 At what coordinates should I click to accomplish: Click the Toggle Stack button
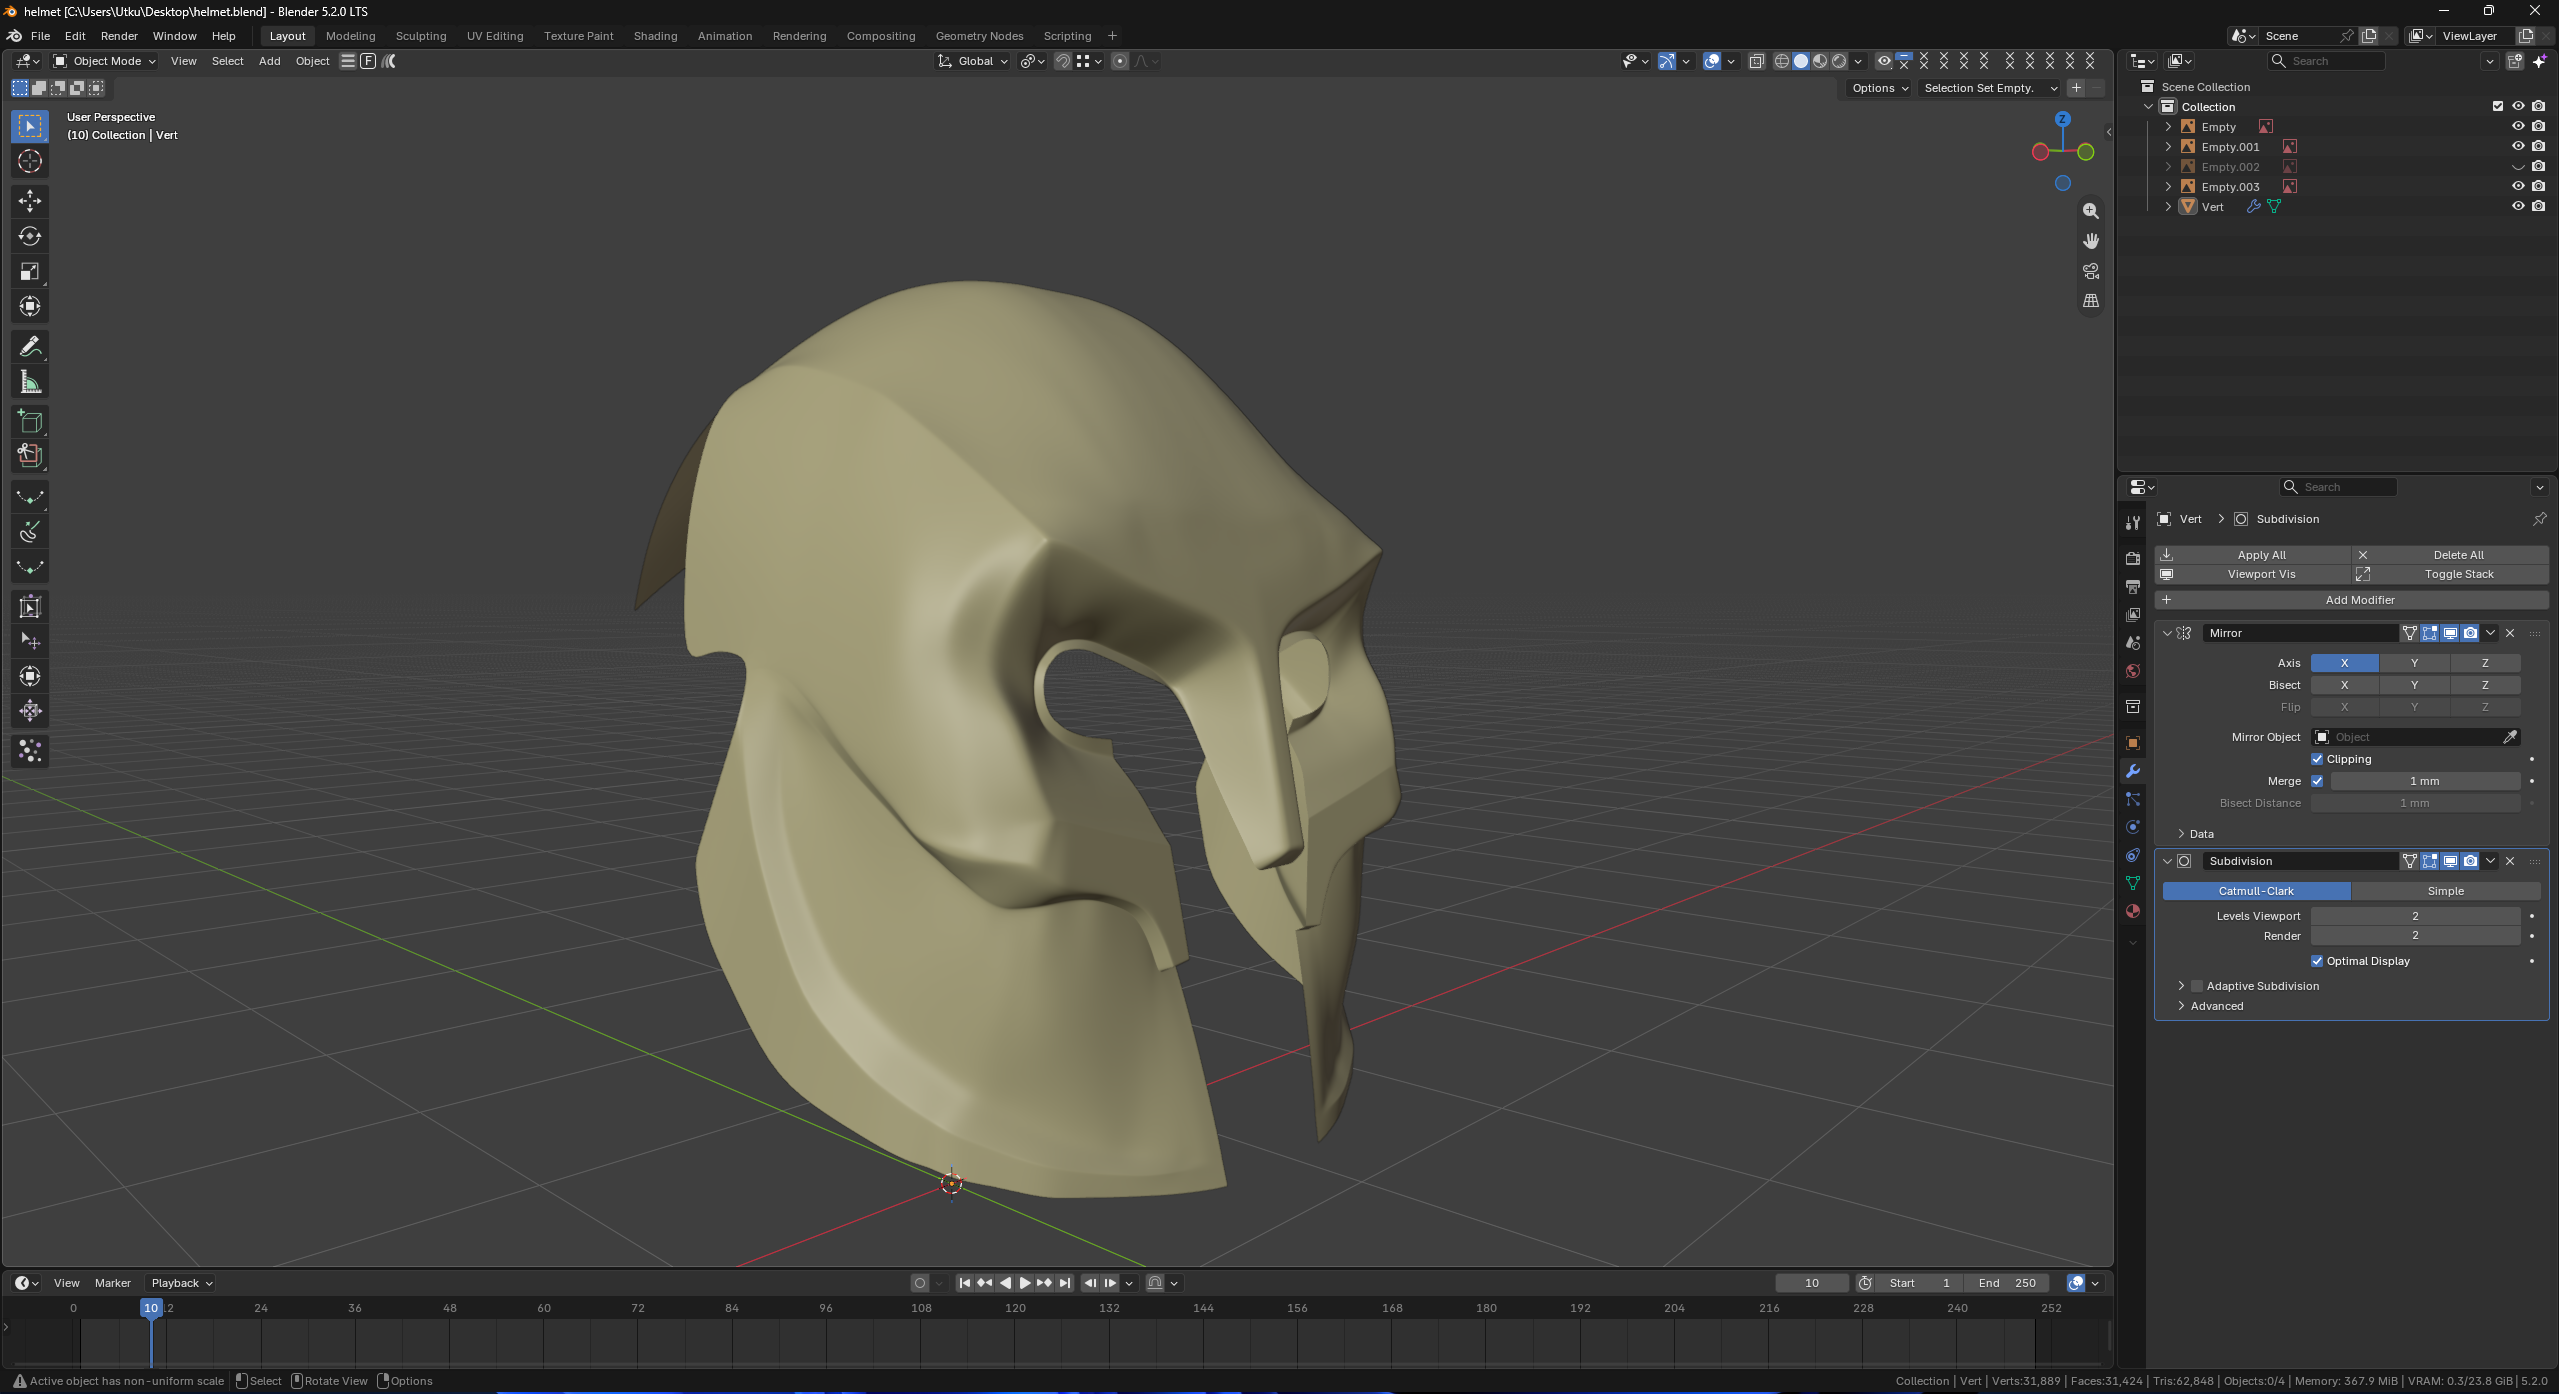pyautogui.click(x=2450, y=574)
